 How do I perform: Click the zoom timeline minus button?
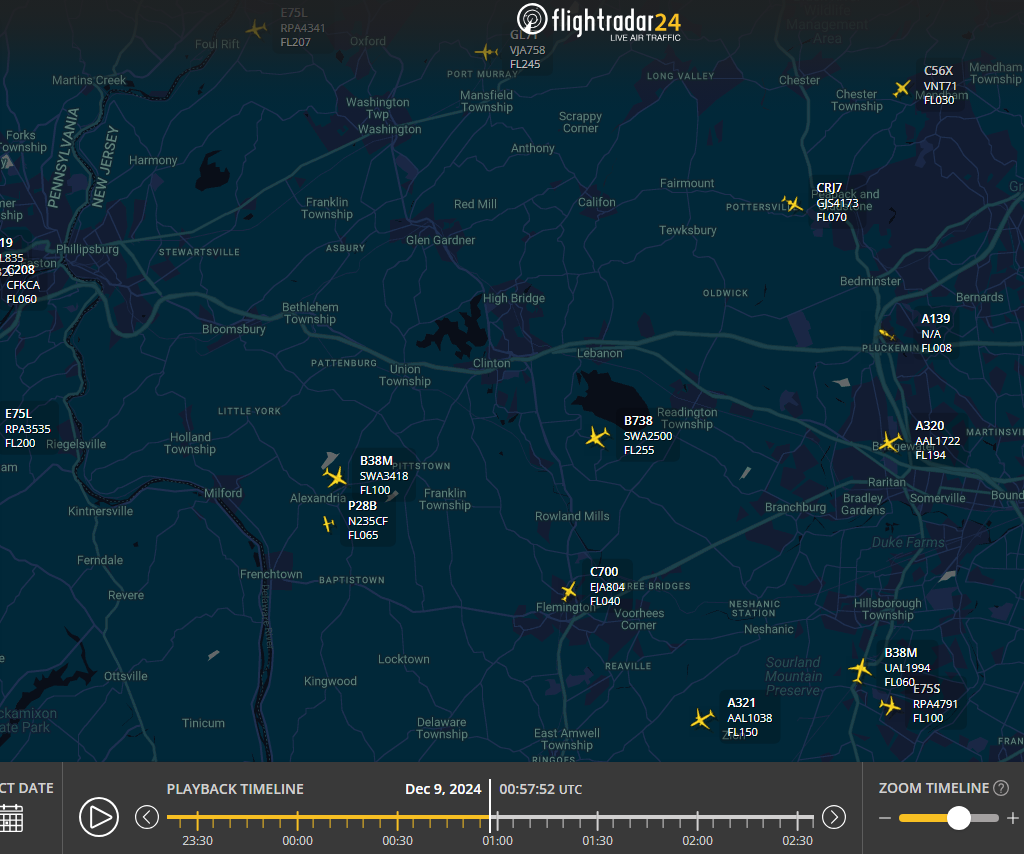[x=884, y=818]
